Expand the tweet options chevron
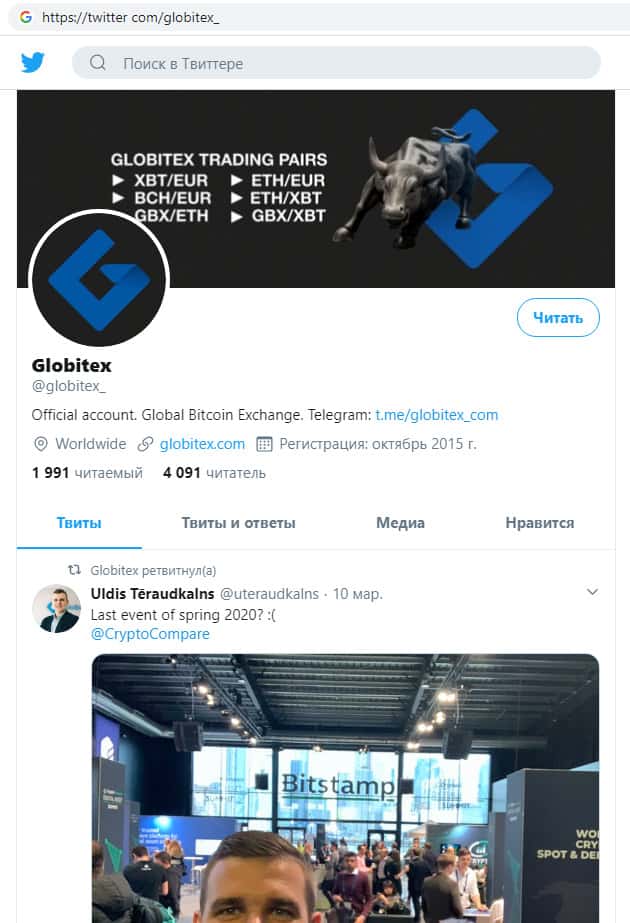 click(592, 592)
